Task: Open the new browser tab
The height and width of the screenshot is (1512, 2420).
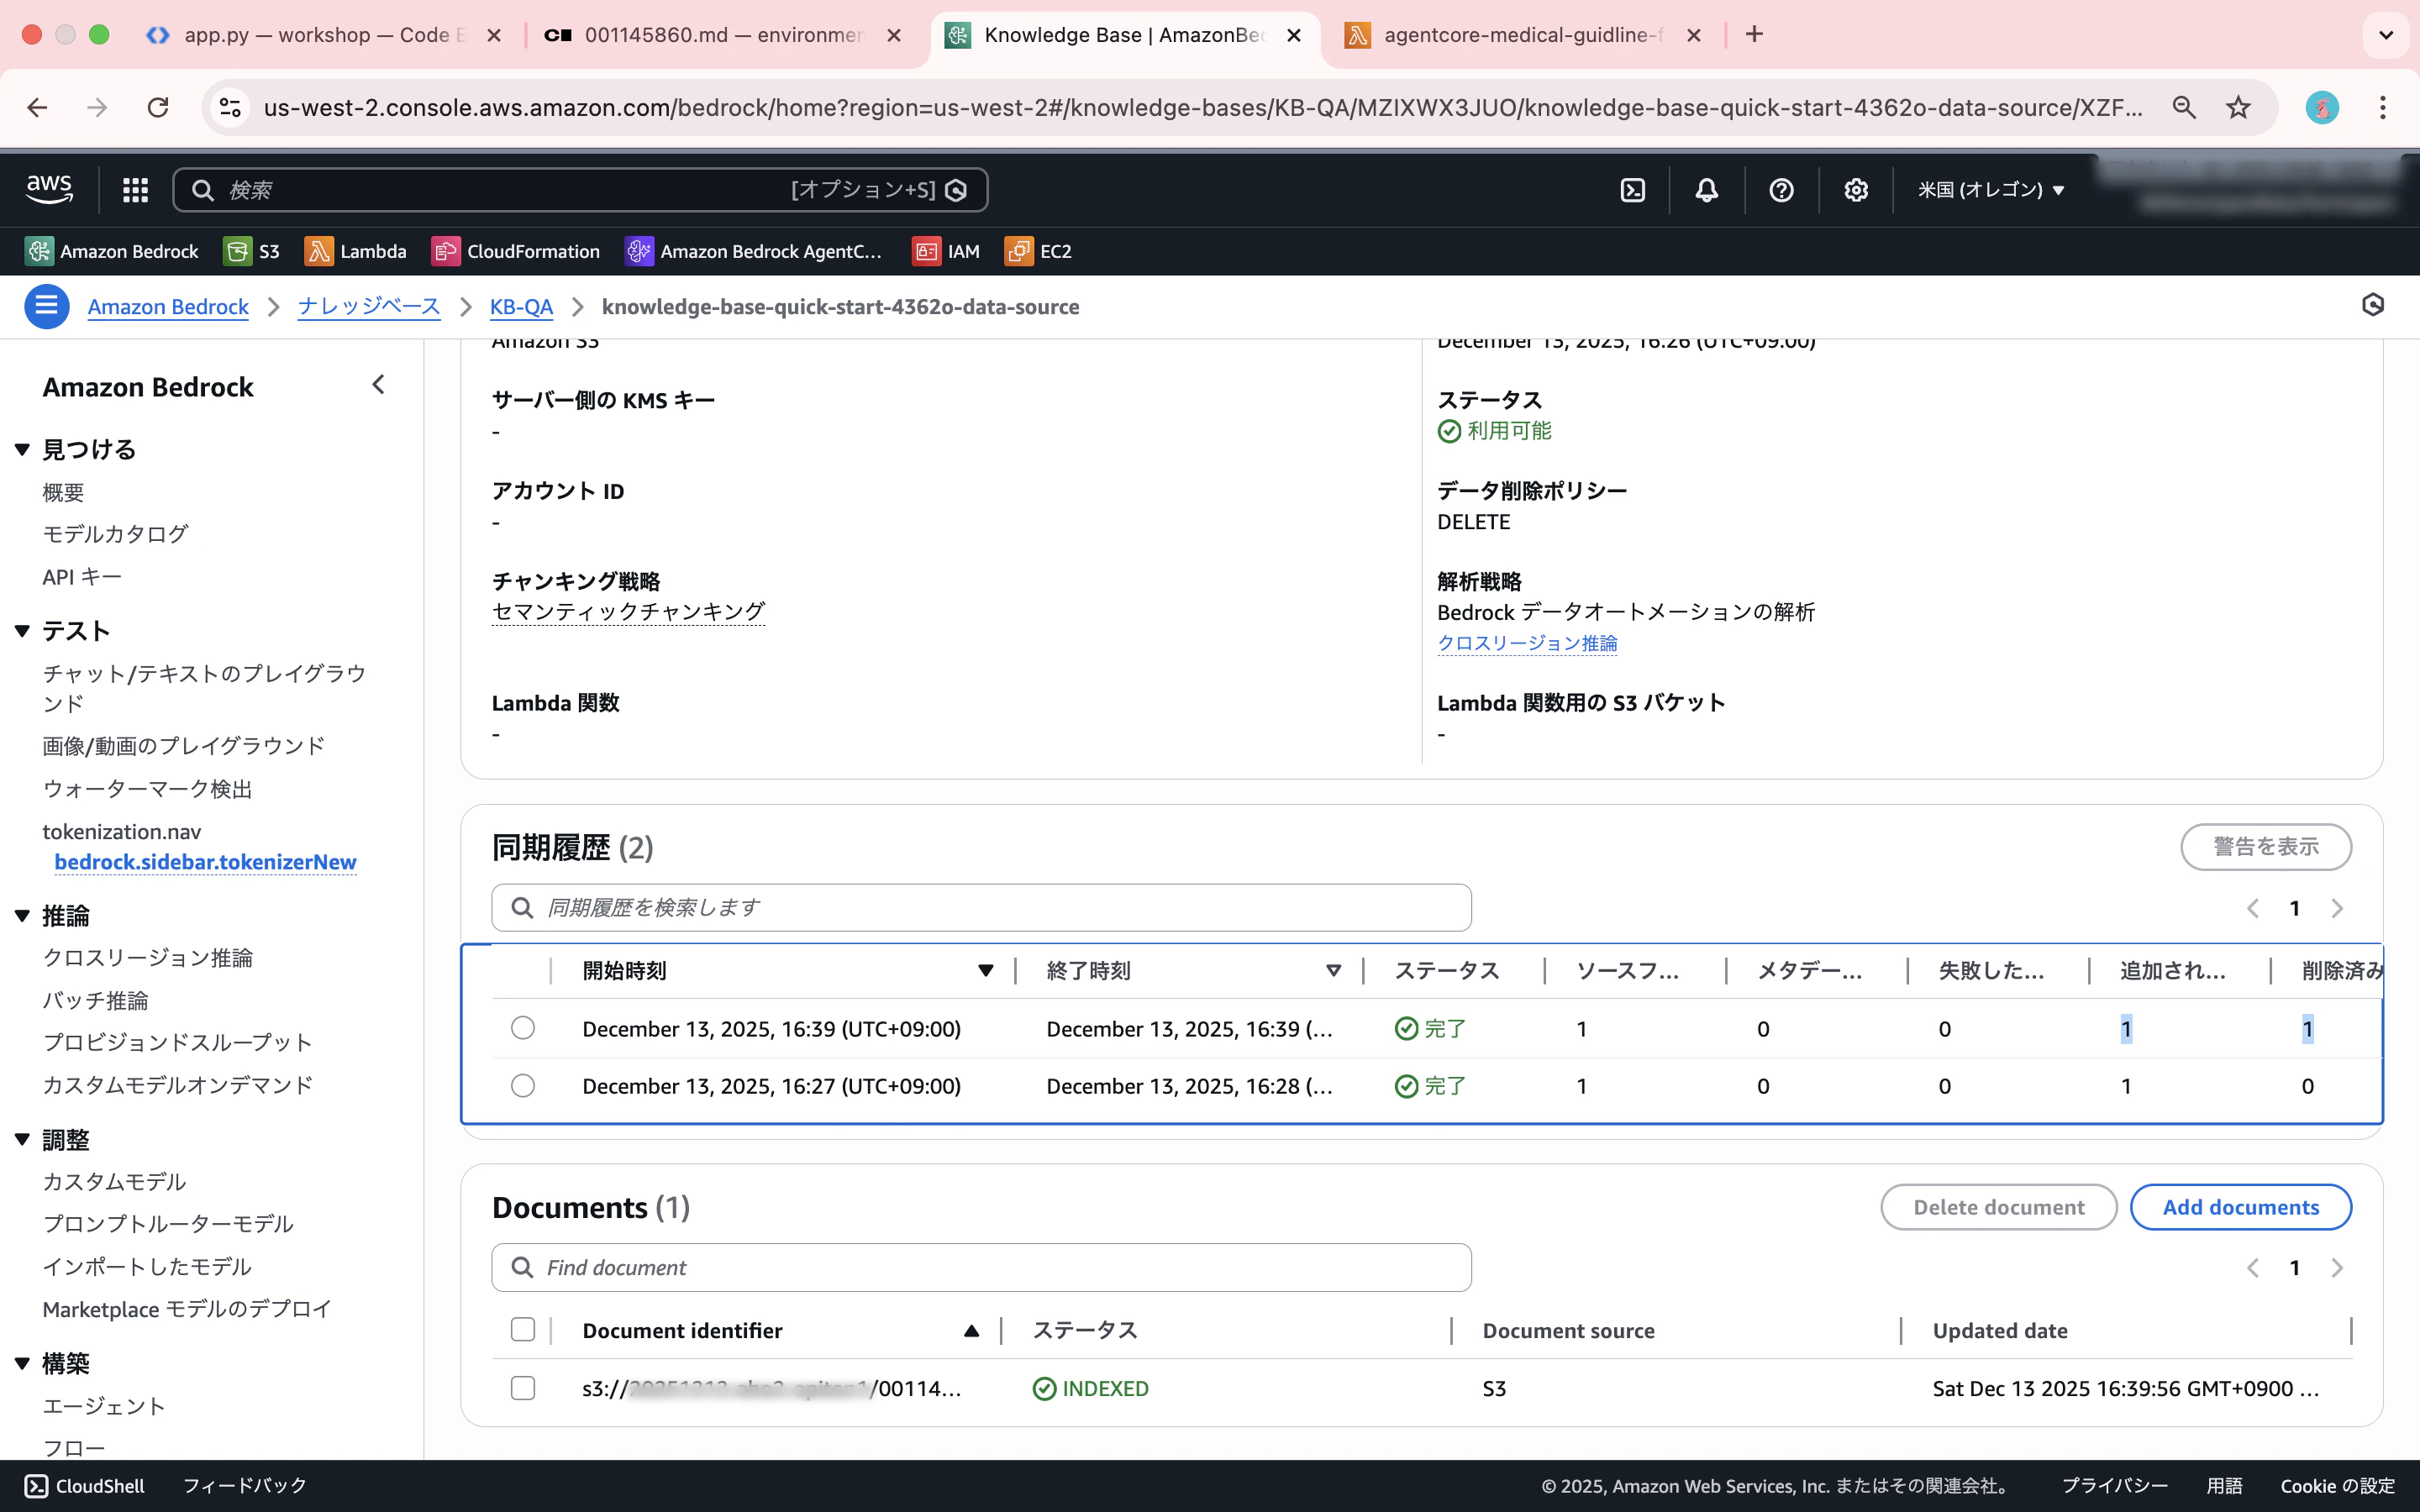Action: click(1754, 34)
